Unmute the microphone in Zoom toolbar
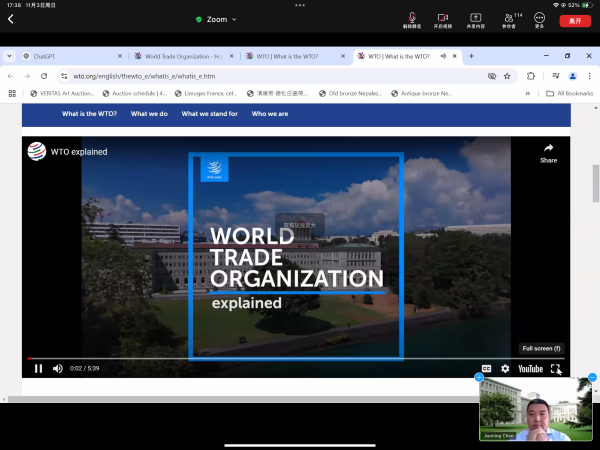This screenshot has width=600, height=450. coord(410,17)
